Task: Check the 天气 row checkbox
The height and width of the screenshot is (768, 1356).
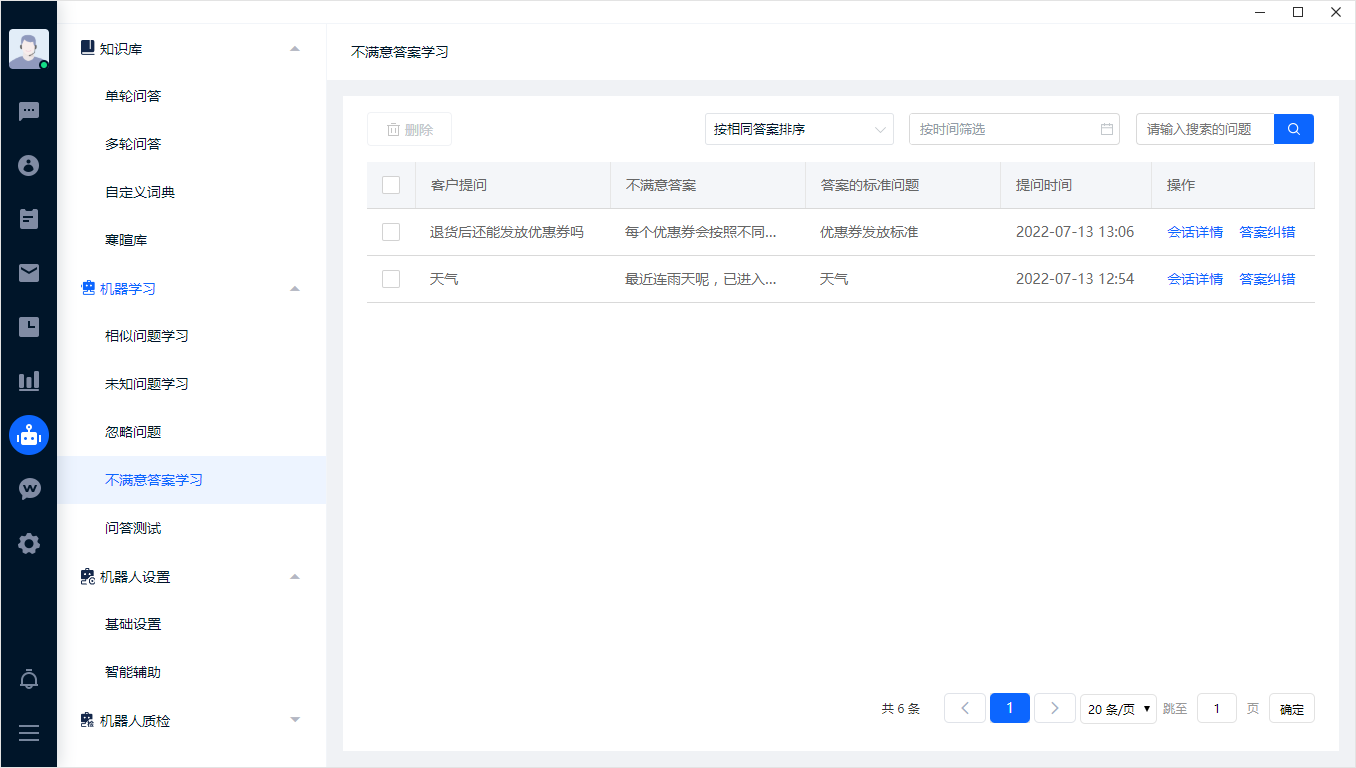Action: click(391, 279)
